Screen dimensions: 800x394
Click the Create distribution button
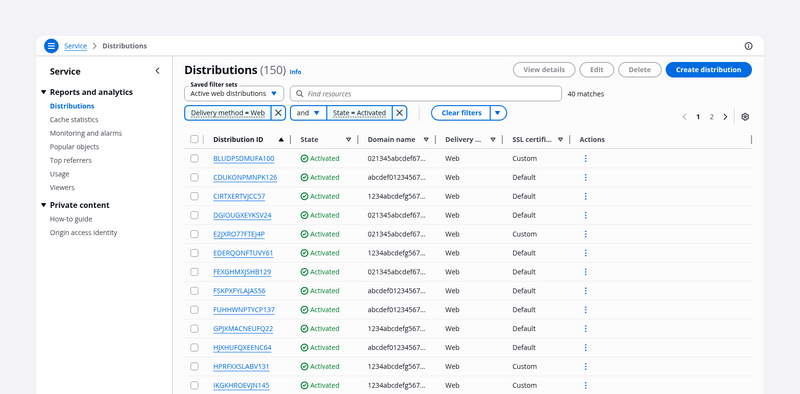coord(708,70)
